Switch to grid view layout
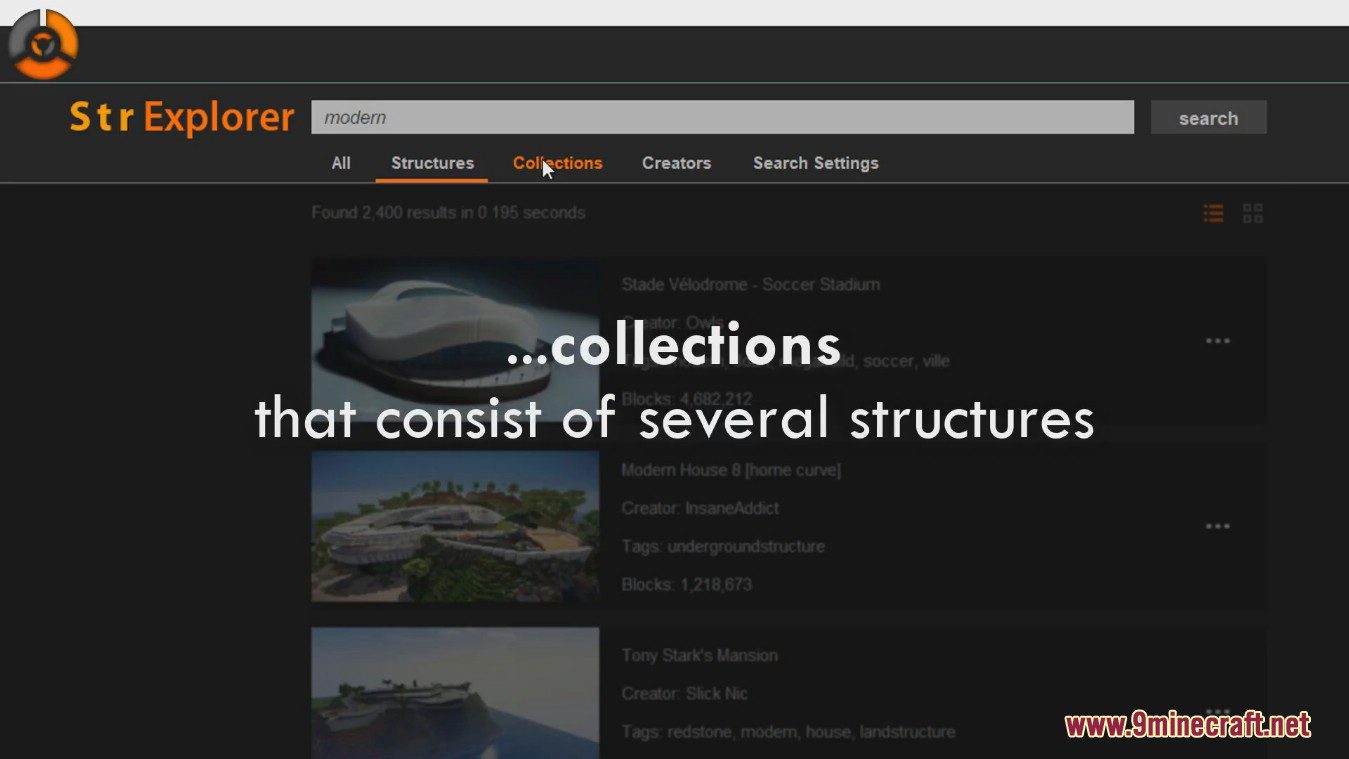 click(x=1252, y=213)
